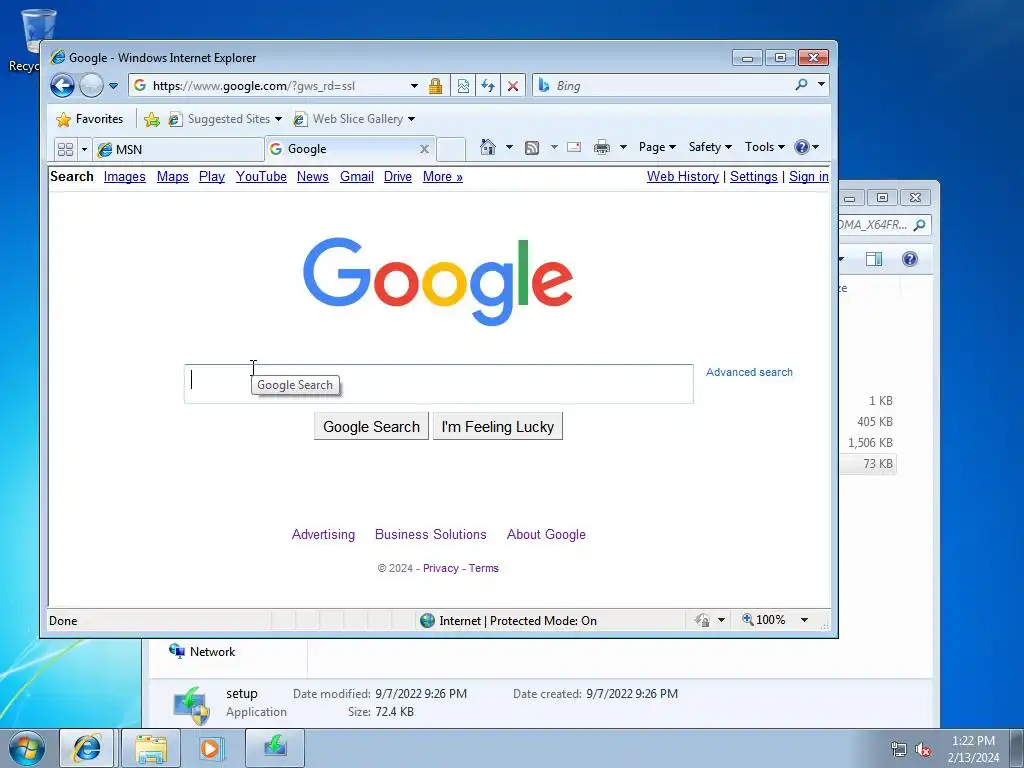This screenshot has width=1024, height=768.
Task: Open the Settings link on Google page
Action: [754, 176]
